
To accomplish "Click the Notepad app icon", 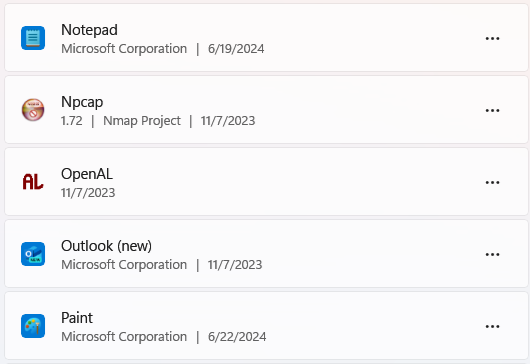I will 33,38.
